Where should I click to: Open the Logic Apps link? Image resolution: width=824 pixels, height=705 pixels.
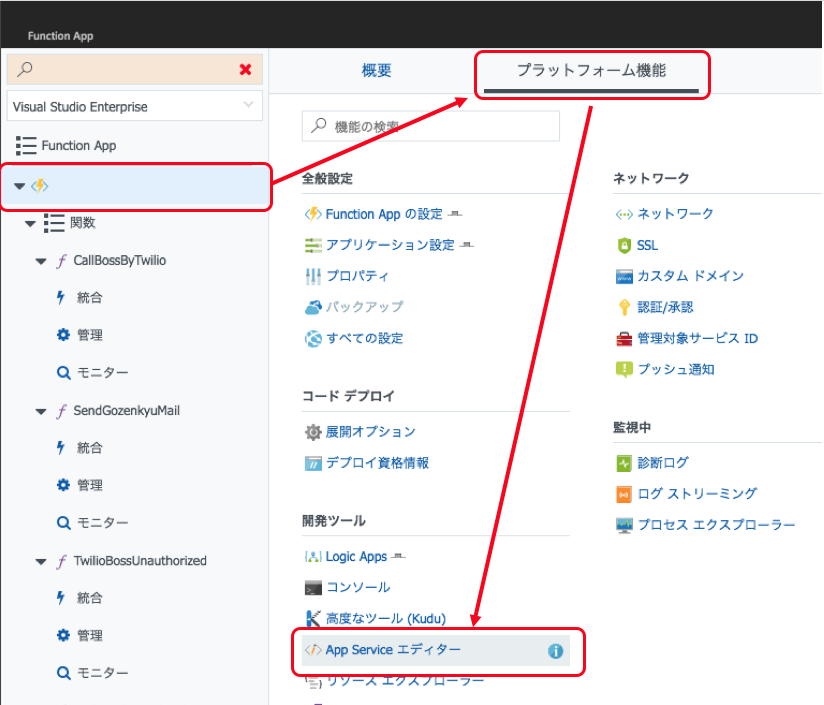(356, 556)
